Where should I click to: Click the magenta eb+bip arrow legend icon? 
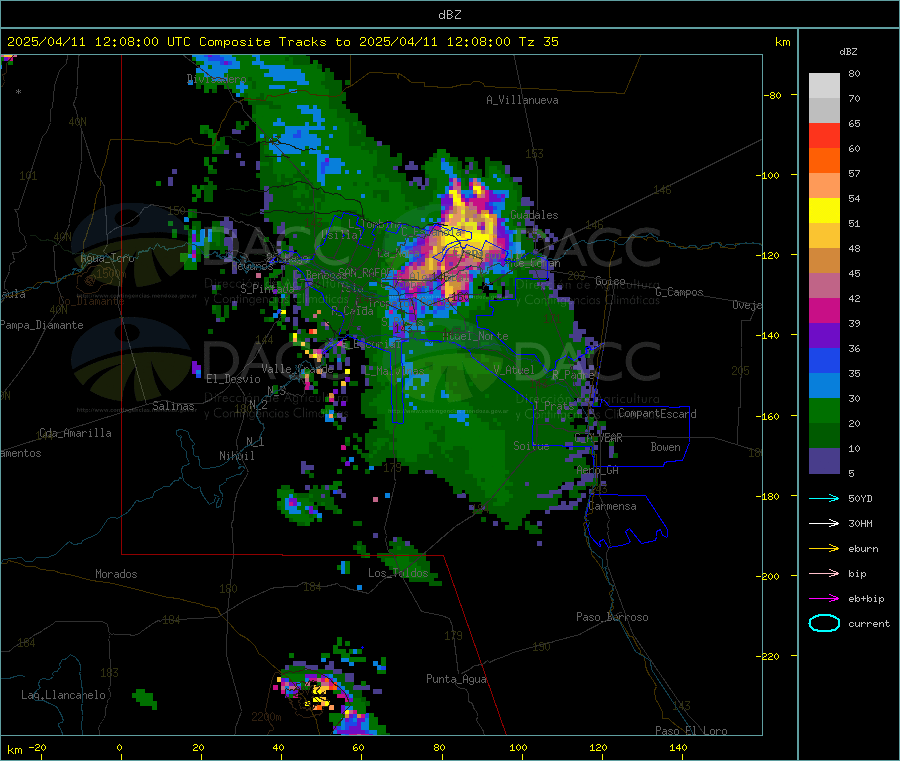tap(824, 599)
